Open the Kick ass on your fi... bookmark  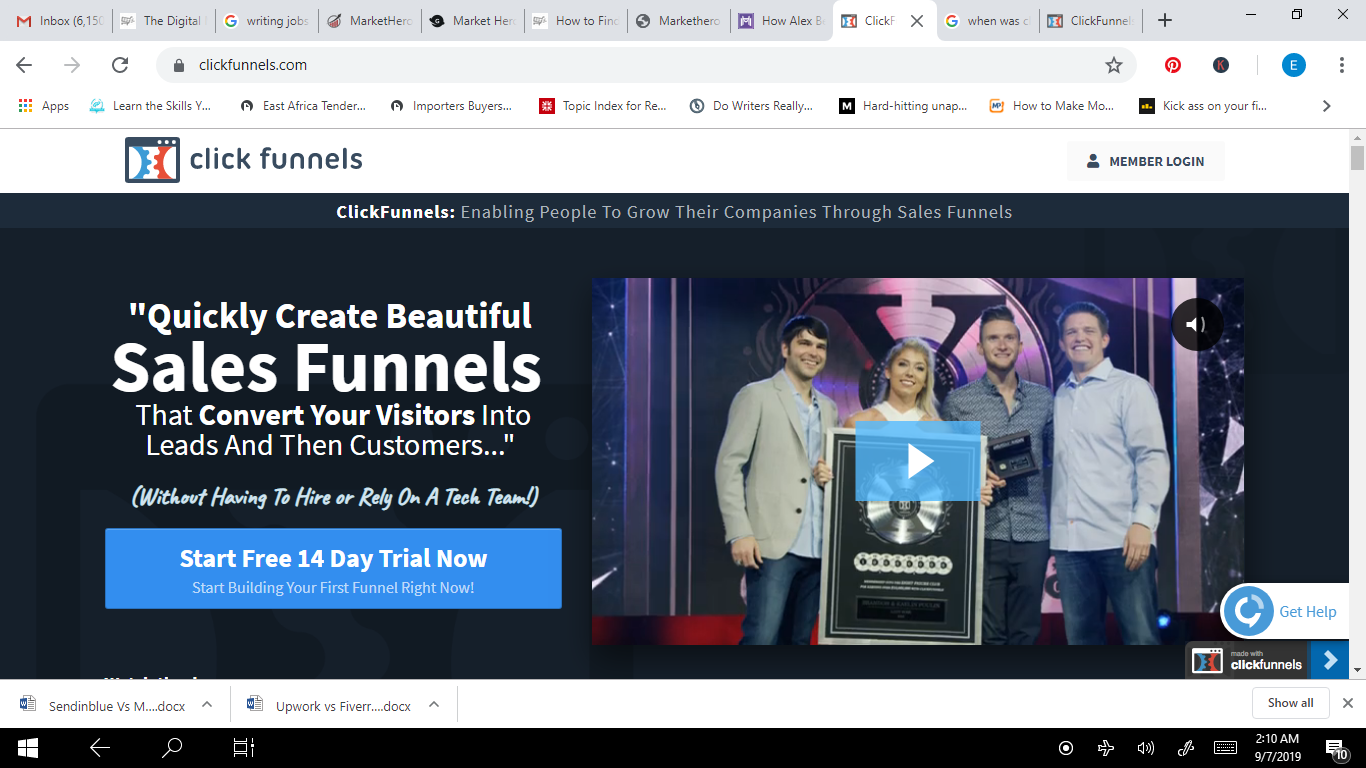point(1203,106)
